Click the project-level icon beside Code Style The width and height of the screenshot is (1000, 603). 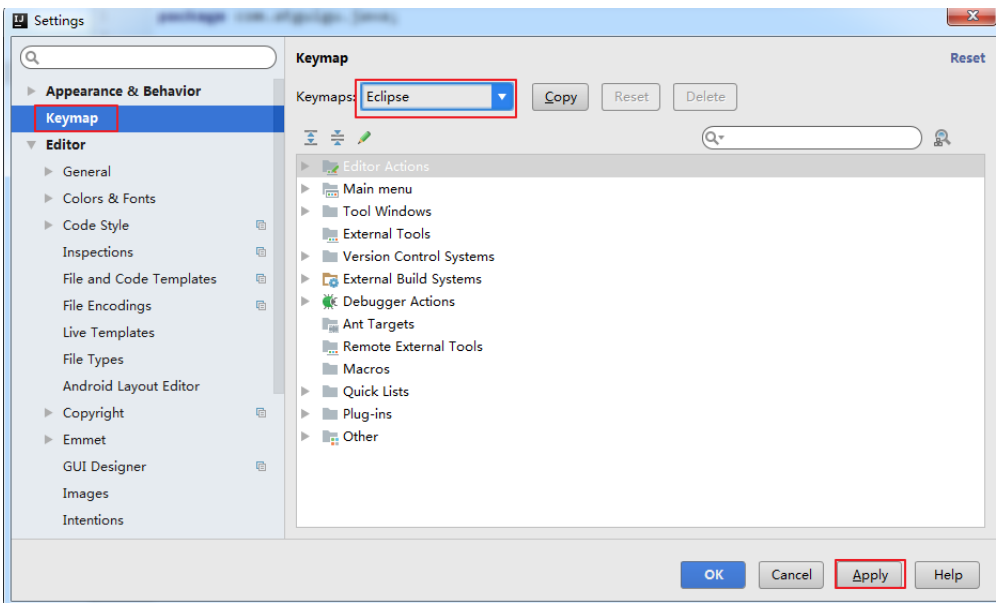point(261,225)
